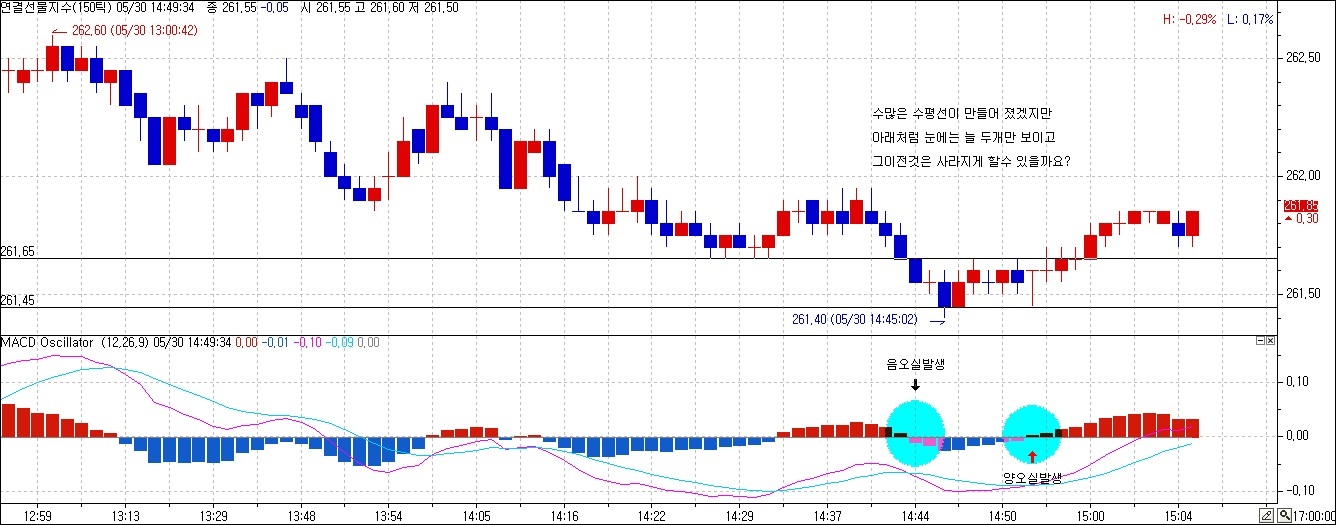The height and width of the screenshot is (525, 1336).
Task: Click the 14:05 time axis label
Action: pyautogui.click(x=476, y=516)
